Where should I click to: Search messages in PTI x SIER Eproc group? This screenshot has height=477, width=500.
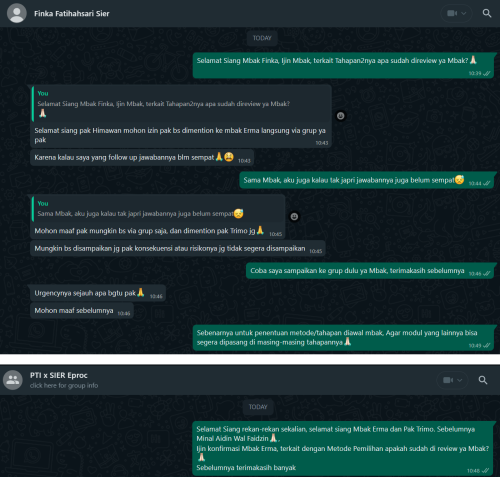(483, 380)
